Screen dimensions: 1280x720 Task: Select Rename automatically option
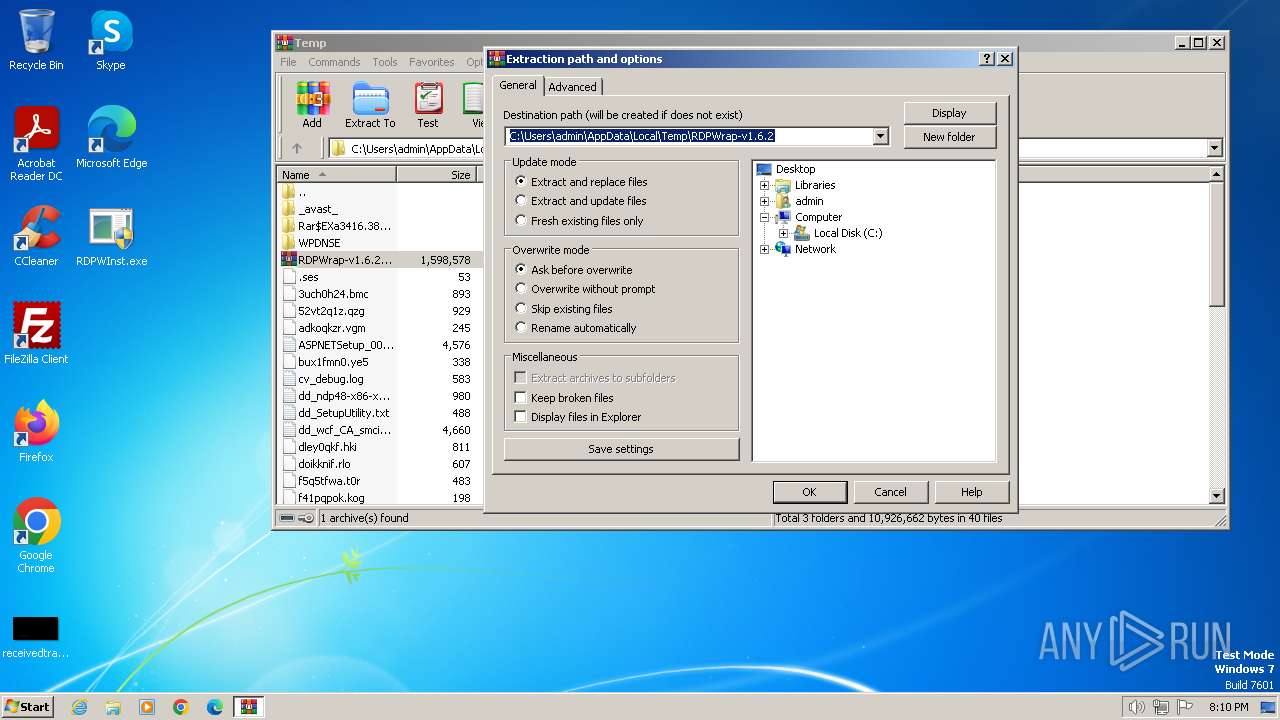click(x=575, y=328)
